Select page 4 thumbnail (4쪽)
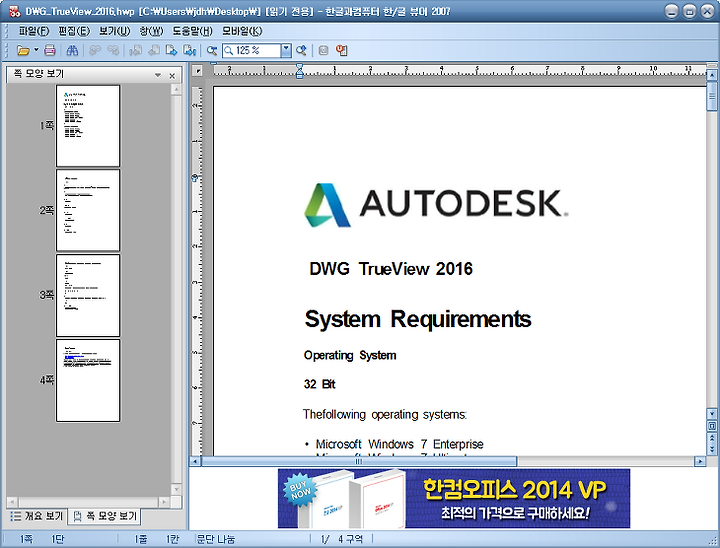720x548 pixels. [x=88, y=380]
